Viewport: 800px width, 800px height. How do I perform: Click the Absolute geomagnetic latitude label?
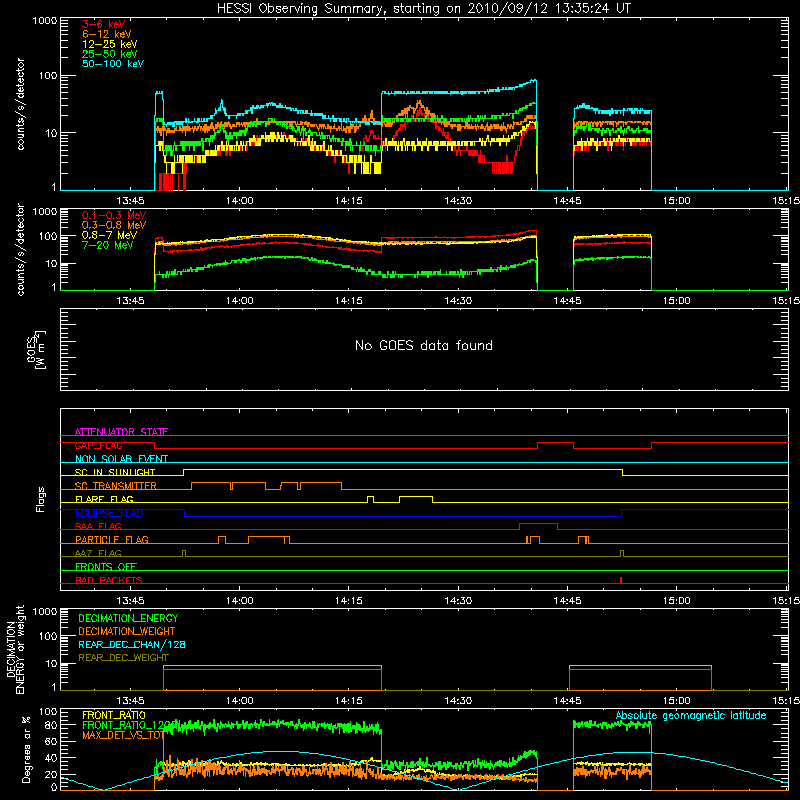coord(691,716)
